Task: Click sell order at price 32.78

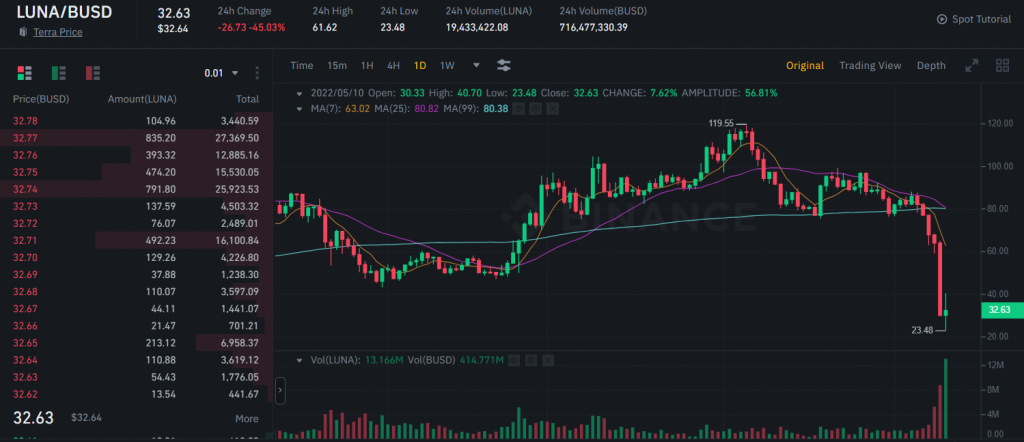Action: click(x=136, y=121)
